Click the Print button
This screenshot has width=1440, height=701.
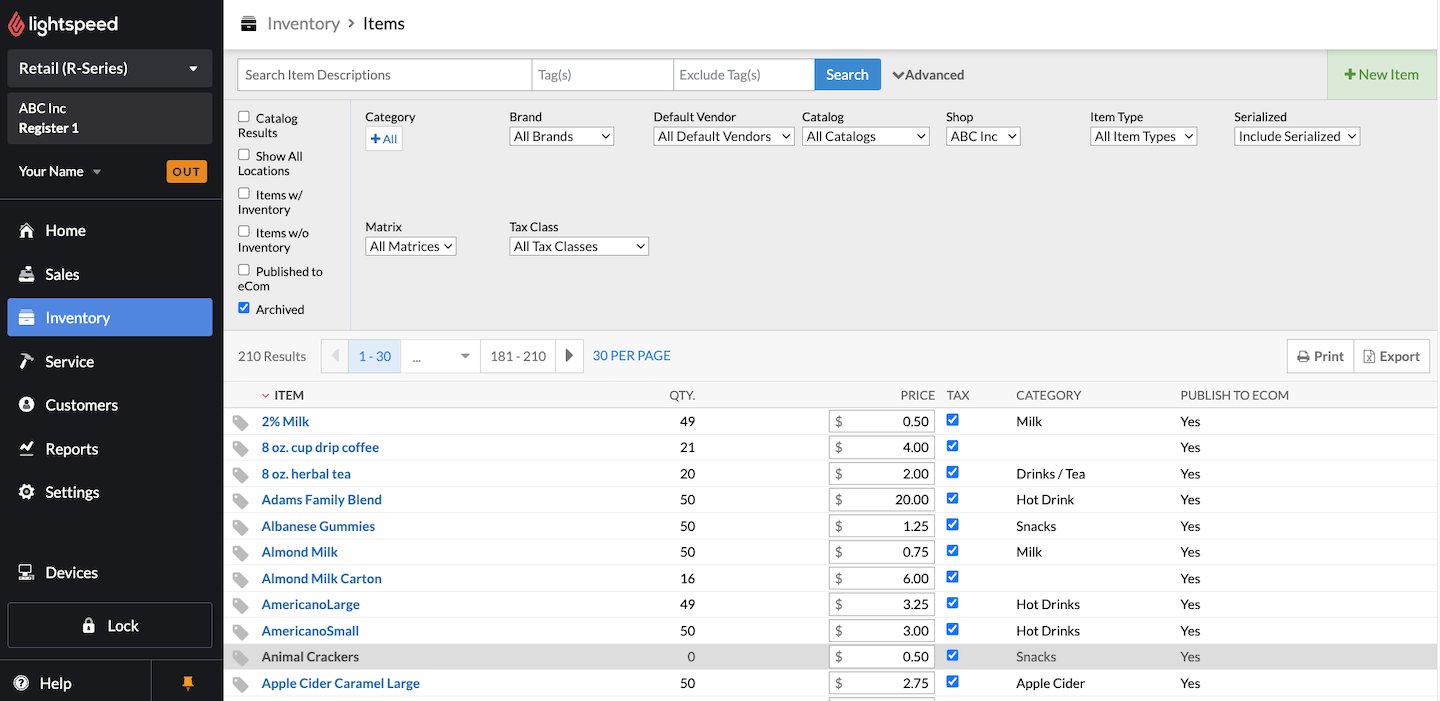(x=1320, y=356)
